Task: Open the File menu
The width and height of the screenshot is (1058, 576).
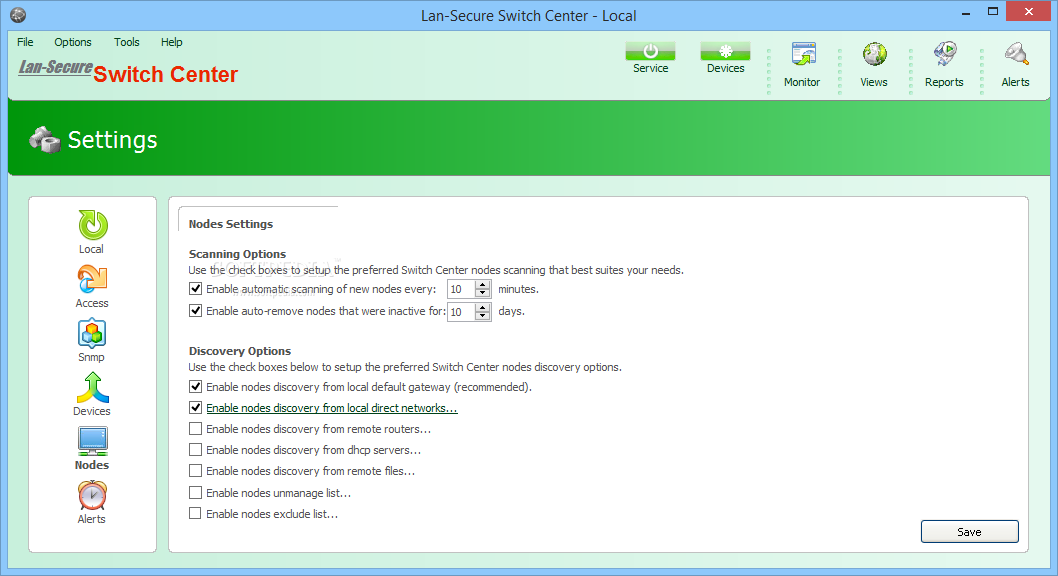Action: [25, 42]
